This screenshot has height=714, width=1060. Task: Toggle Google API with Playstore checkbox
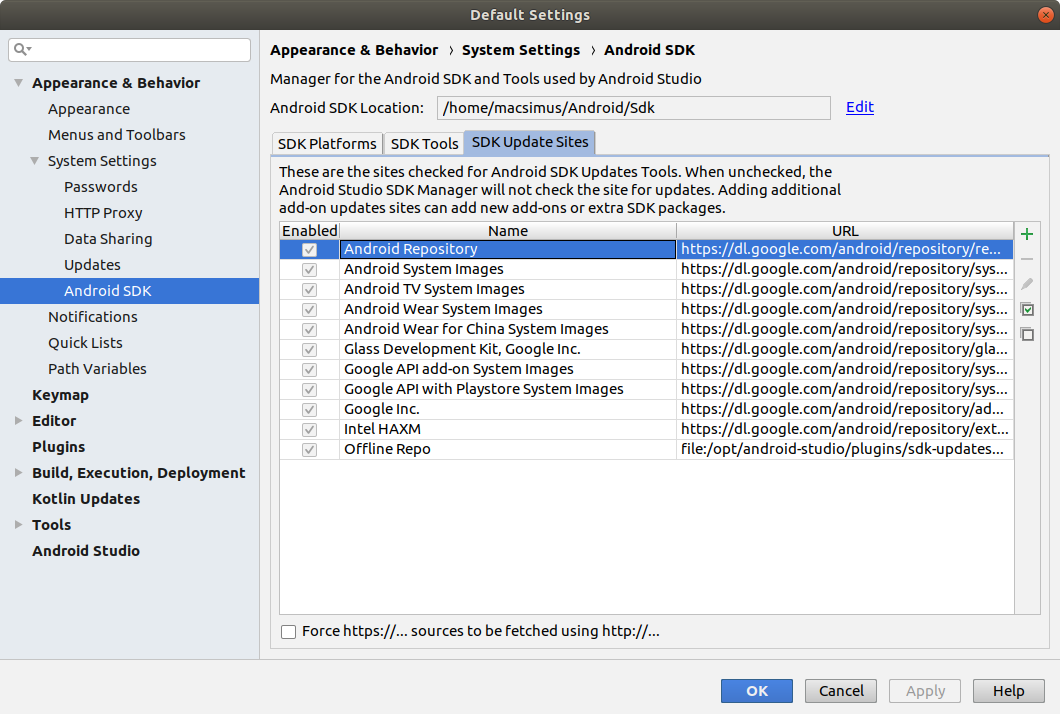click(x=310, y=389)
